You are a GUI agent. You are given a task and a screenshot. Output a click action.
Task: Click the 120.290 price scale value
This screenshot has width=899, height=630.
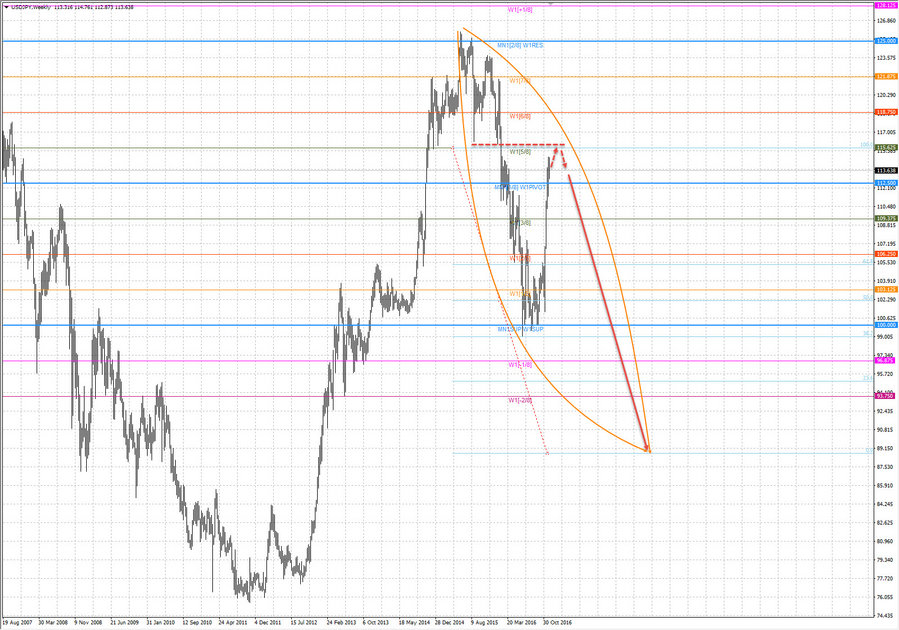pyautogui.click(x=885, y=95)
